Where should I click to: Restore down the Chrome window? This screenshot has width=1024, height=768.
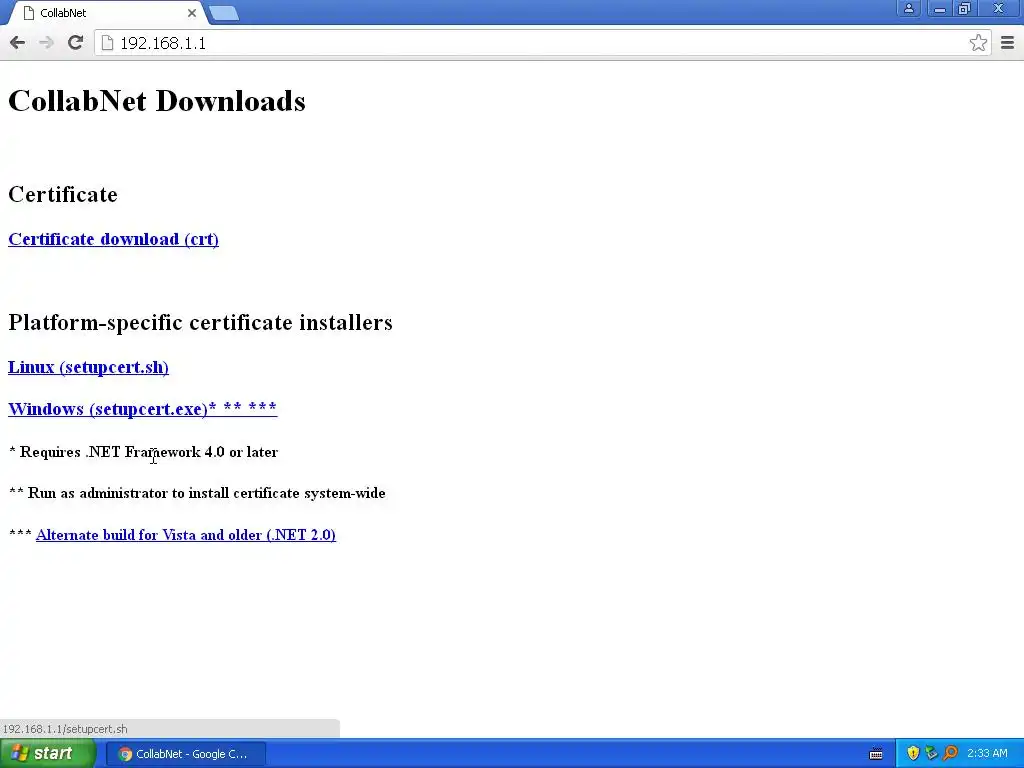tap(965, 9)
